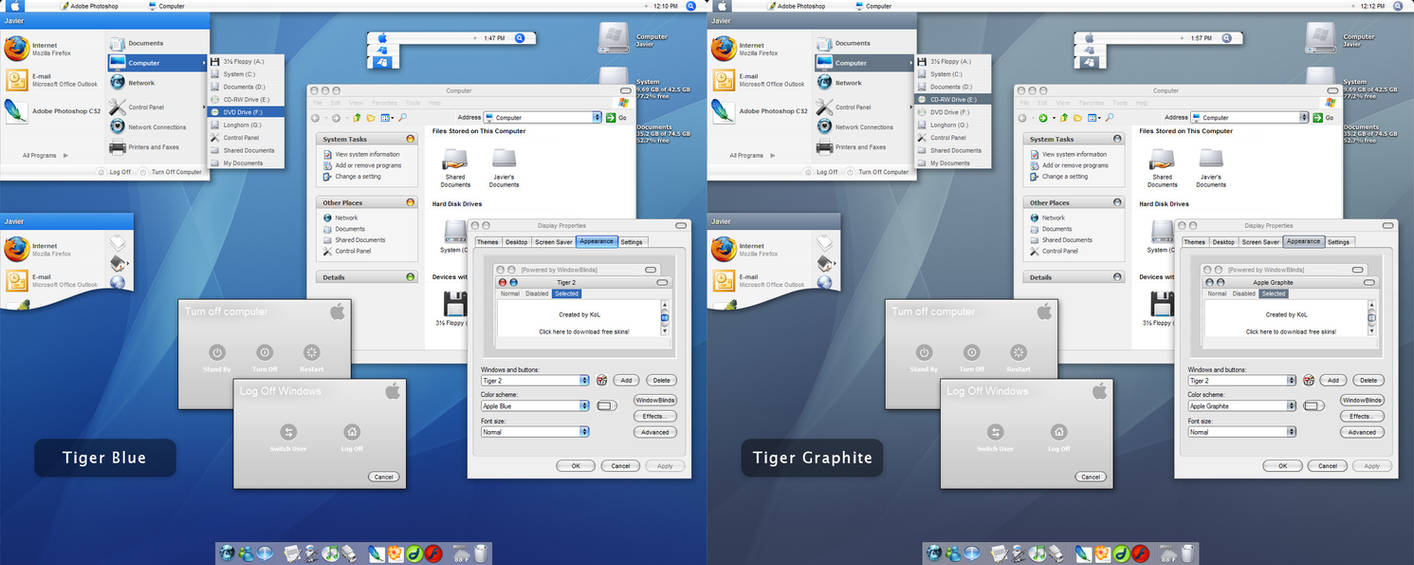The height and width of the screenshot is (565, 1414).
Task: Click OK in Tiger Graphite Display Properties
Action: tap(1282, 466)
